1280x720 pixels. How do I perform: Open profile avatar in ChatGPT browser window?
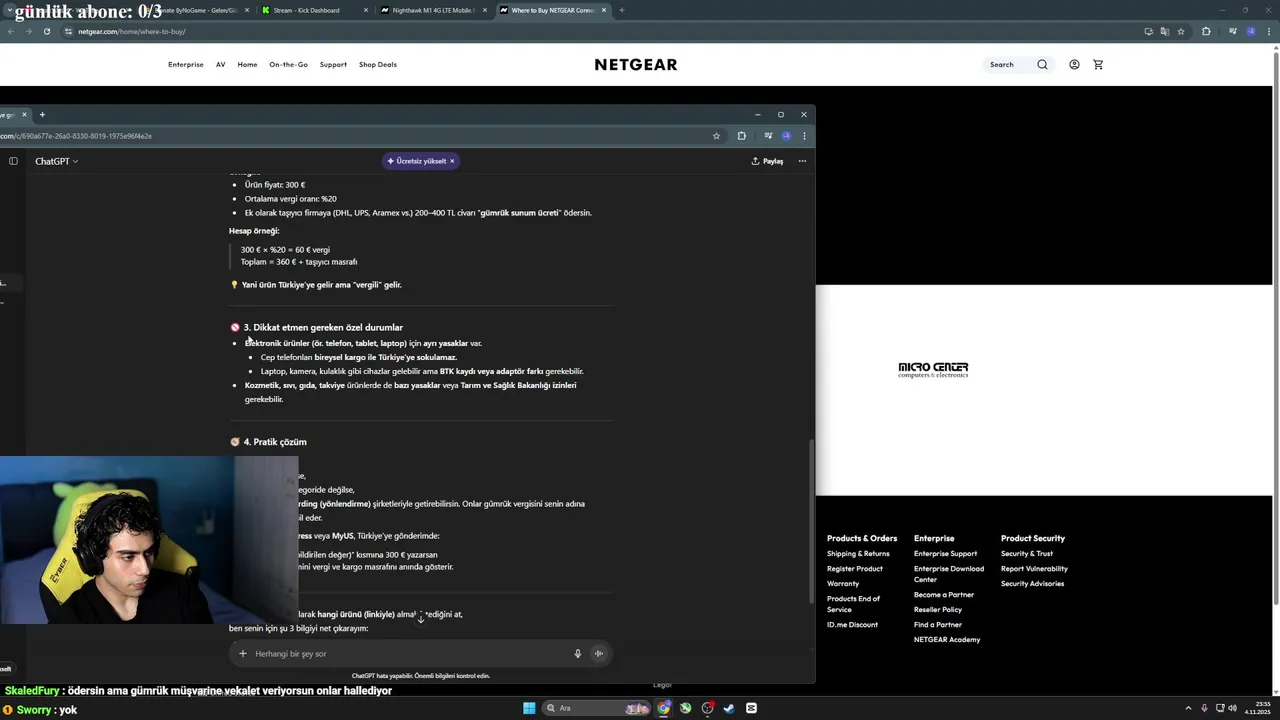pos(786,136)
